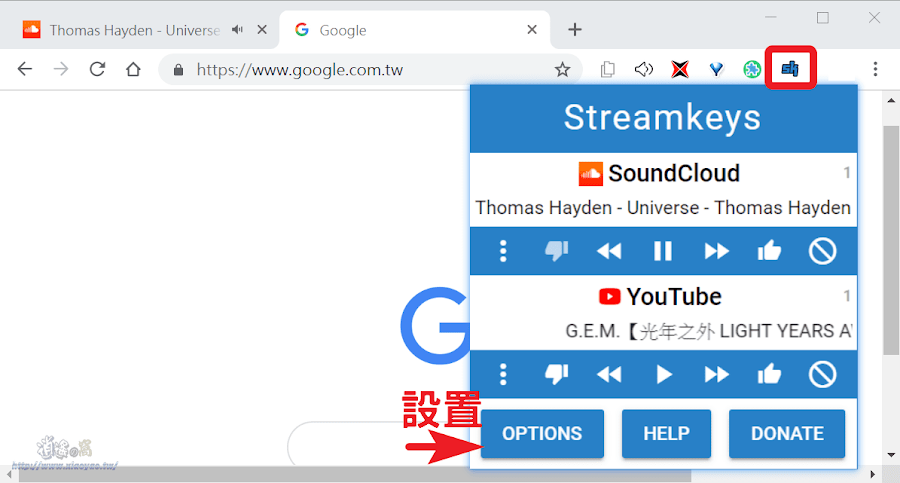Screen dimensions: 900x483
Task: Go to previous SoundCloud track
Action: click(608, 251)
